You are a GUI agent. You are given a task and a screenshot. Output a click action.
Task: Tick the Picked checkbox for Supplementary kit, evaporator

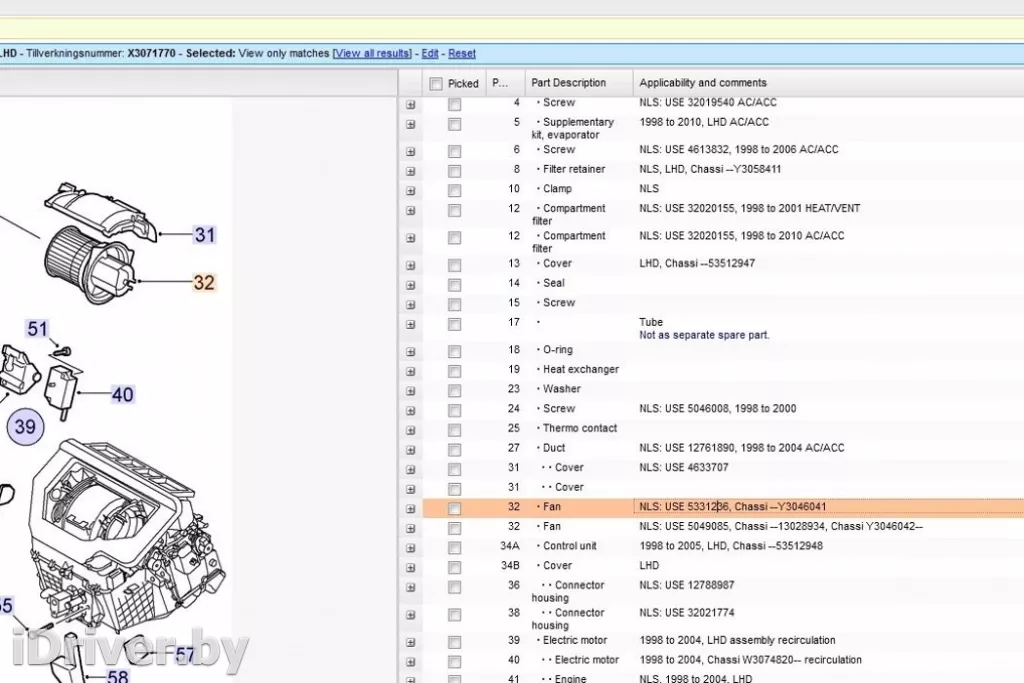click(455, 124)
